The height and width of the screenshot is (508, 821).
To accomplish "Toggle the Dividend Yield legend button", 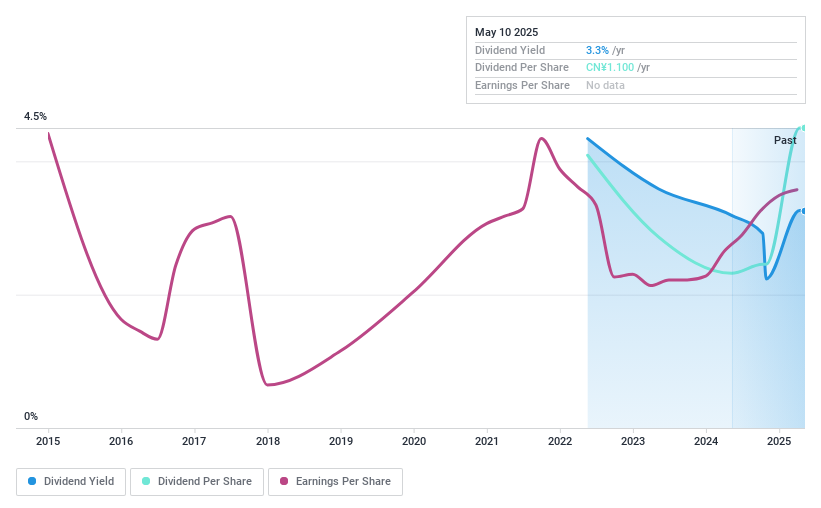I will (x=71, y=481).
